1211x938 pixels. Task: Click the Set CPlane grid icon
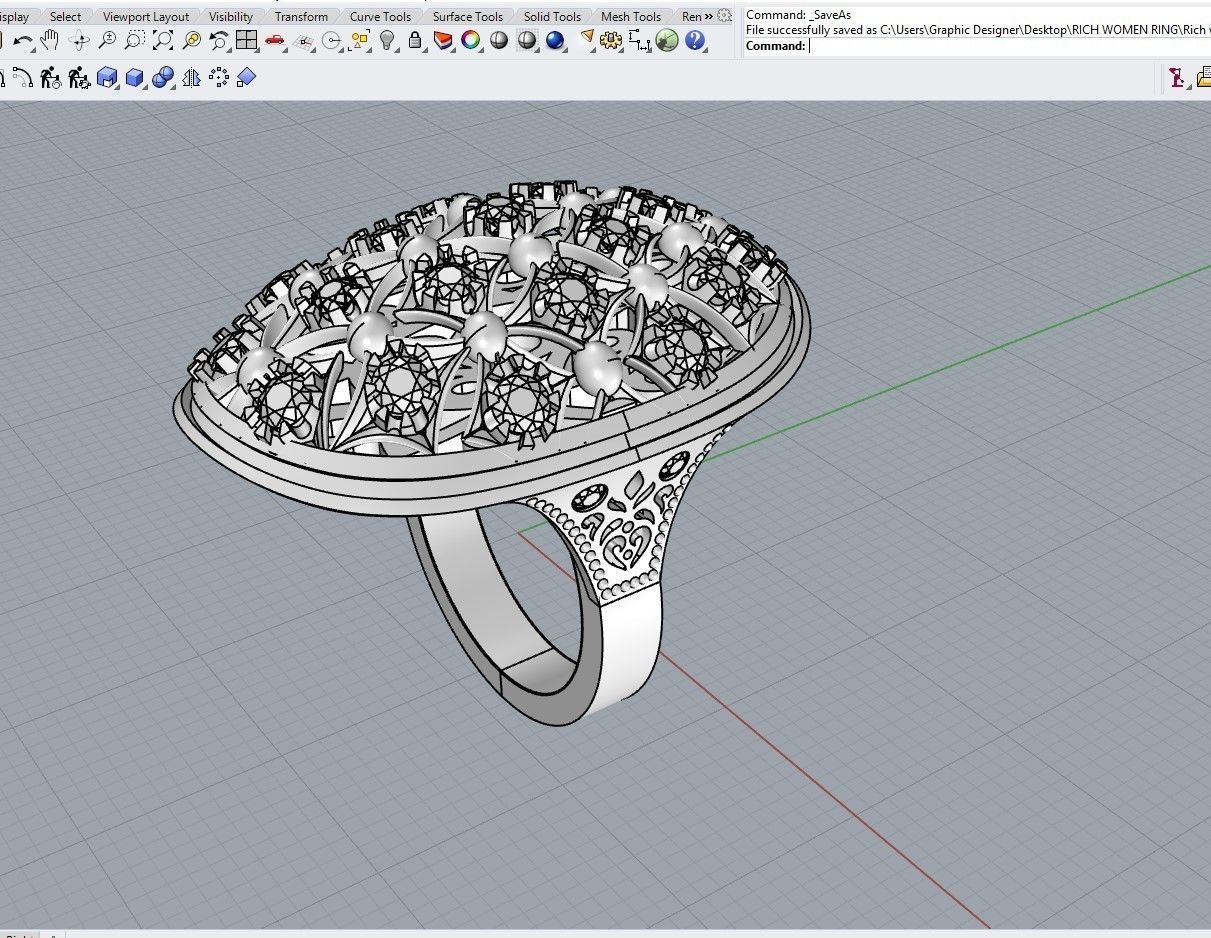click(303, 41)
